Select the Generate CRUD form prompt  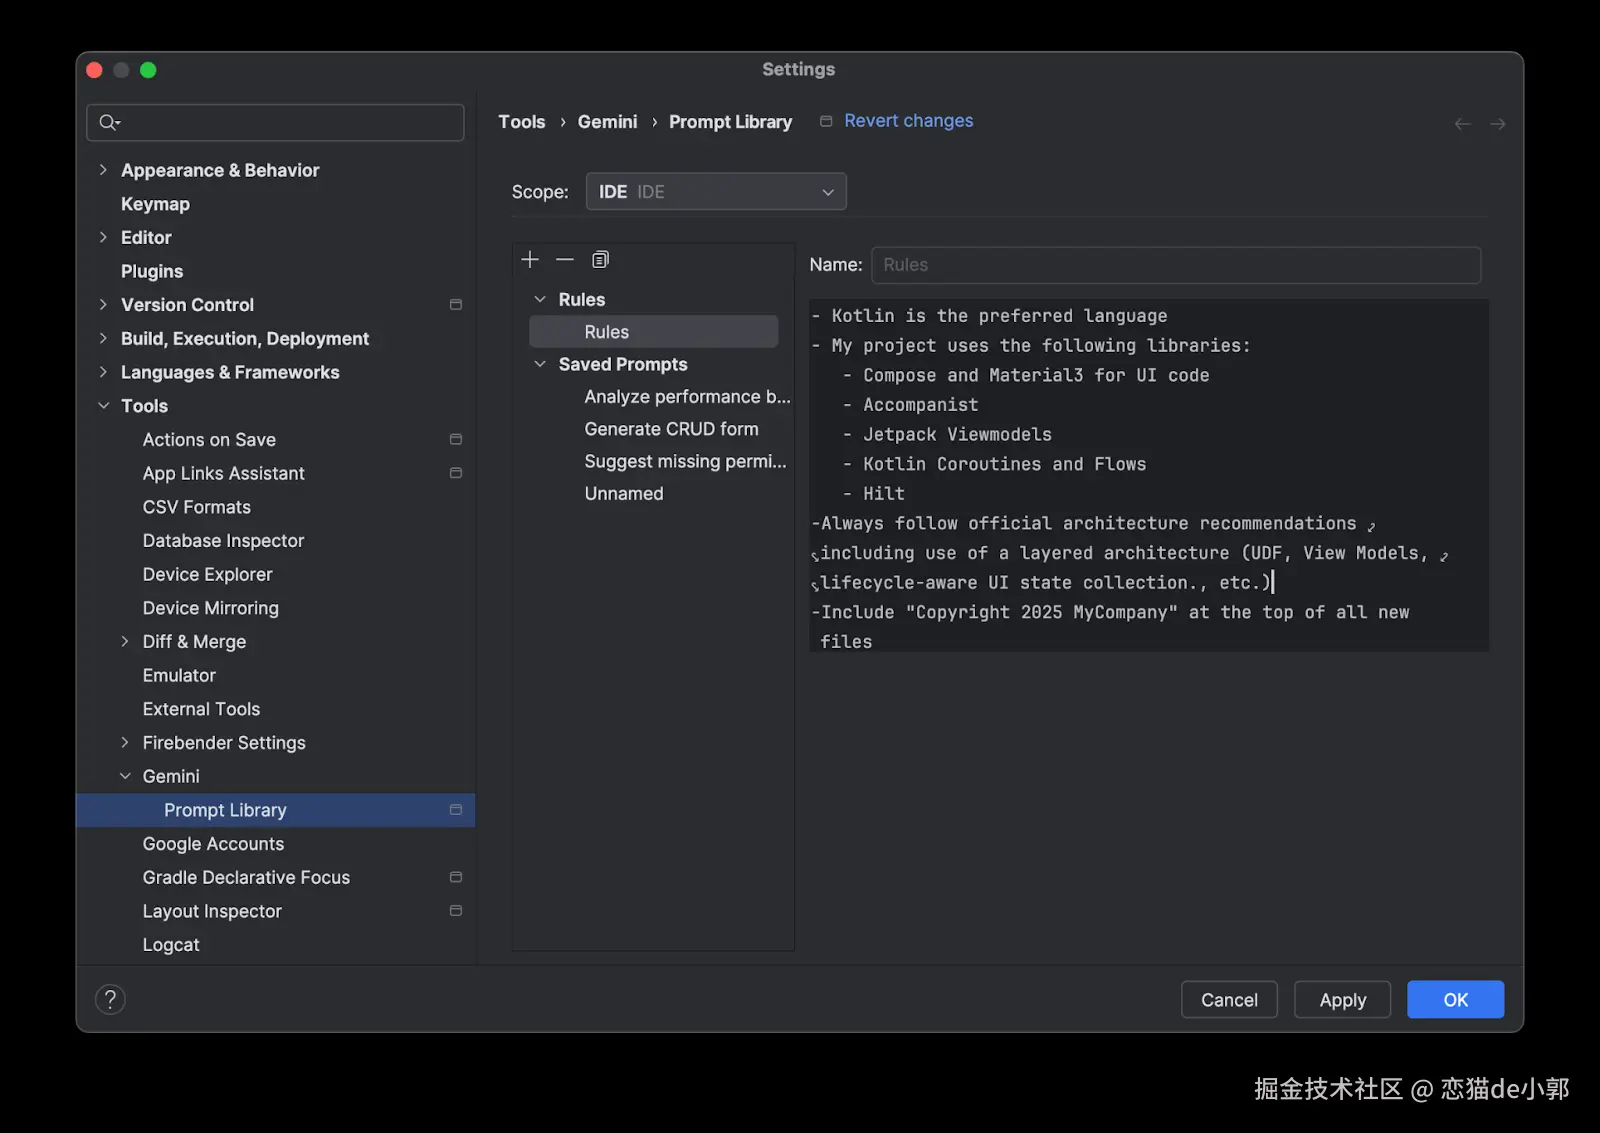671,429
